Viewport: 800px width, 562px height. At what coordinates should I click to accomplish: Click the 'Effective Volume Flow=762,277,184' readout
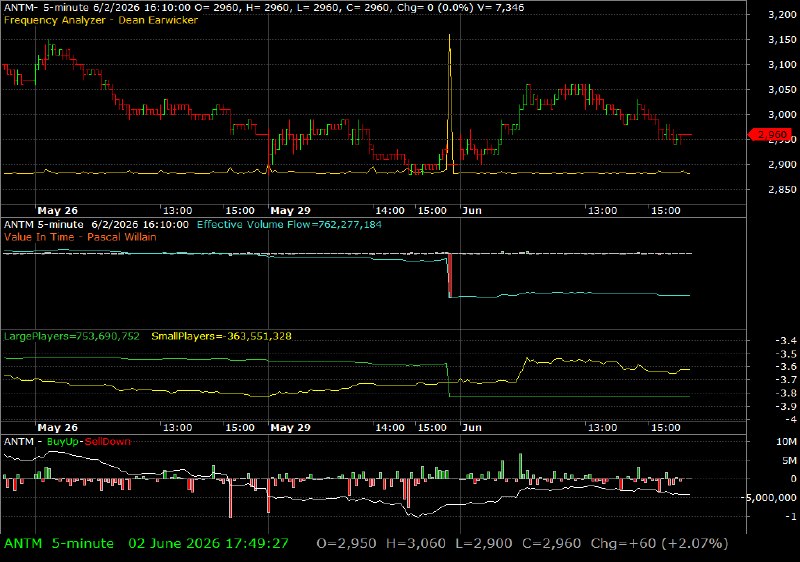pyautogui.click(x=289, y=224)
